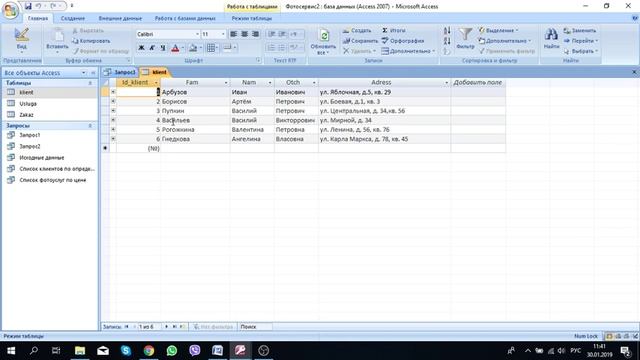Align text left
Viewport: 640px width, 360px height.
tap(233, 34)
